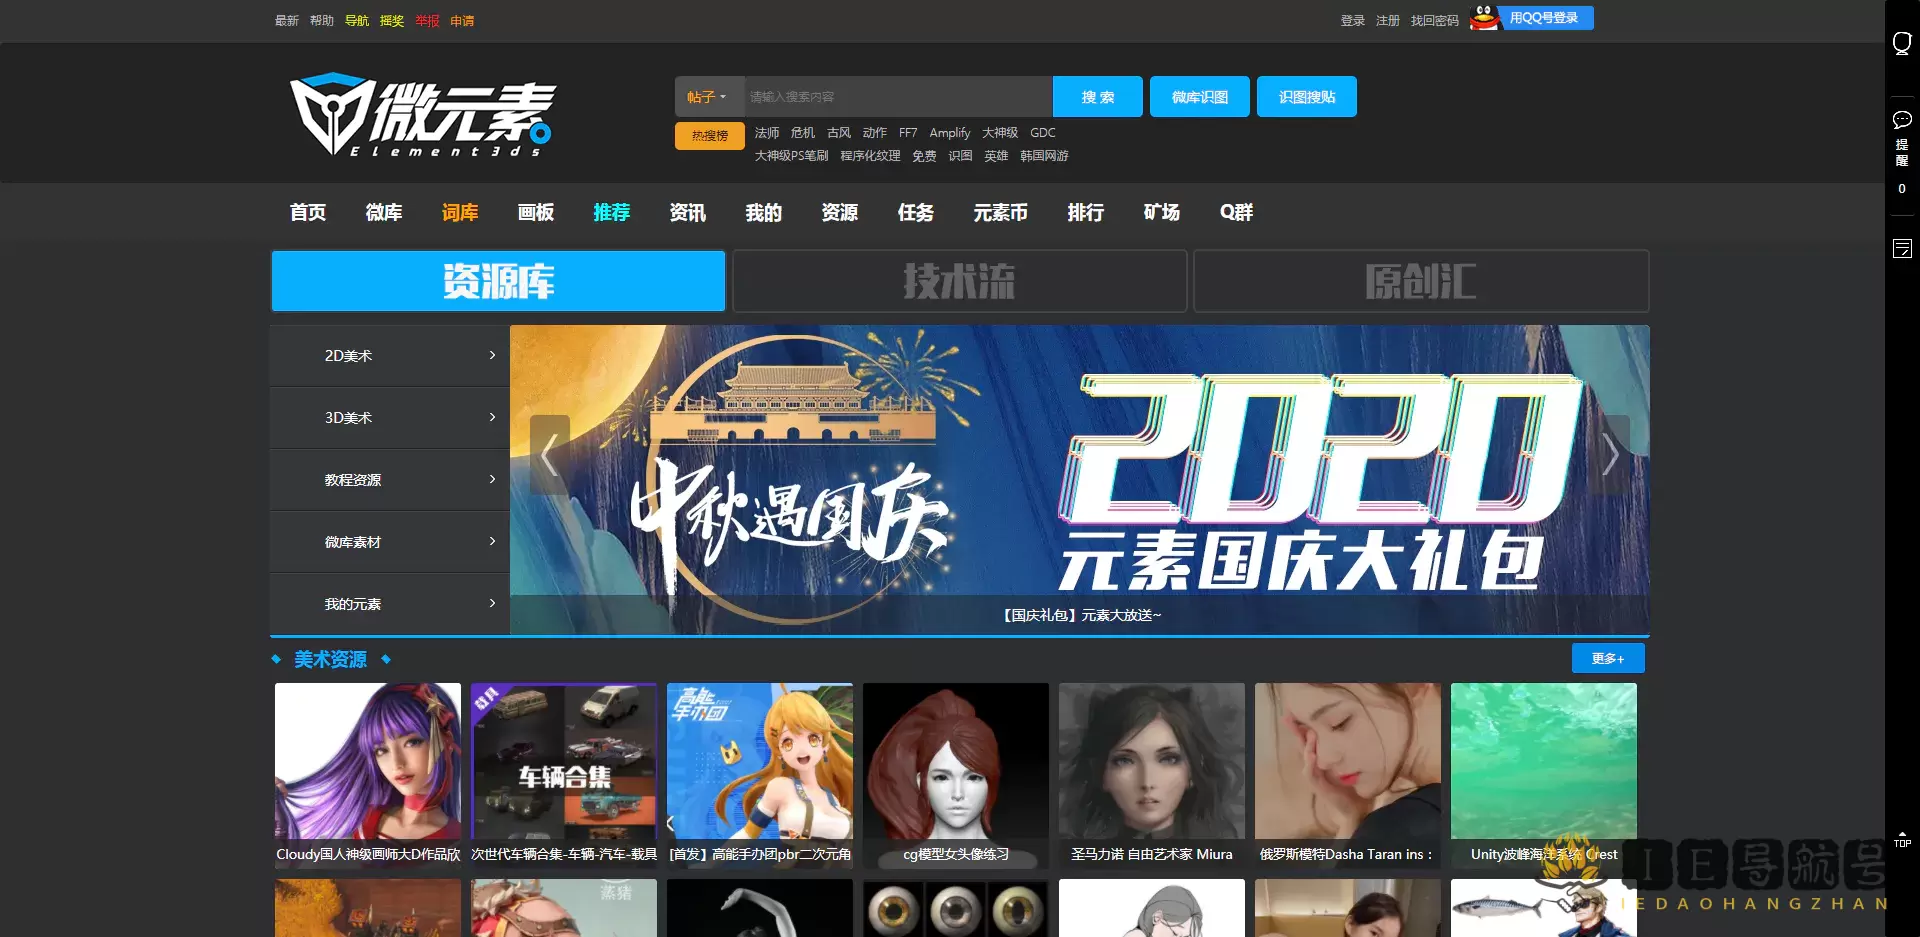The height and width of the screenshot is (937, 1920).
Task: Expand the 教程资源 category chevron
Action: [x=491, y=479]
